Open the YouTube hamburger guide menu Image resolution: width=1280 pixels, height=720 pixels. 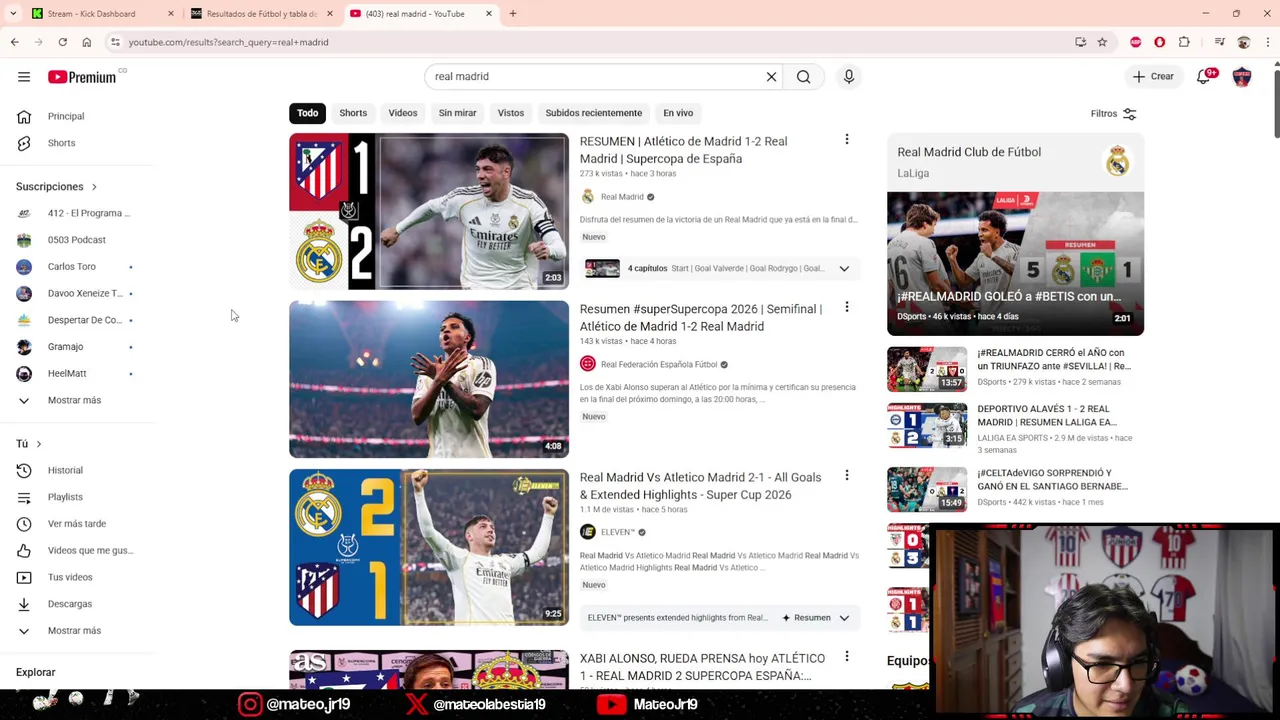point(24,77)
